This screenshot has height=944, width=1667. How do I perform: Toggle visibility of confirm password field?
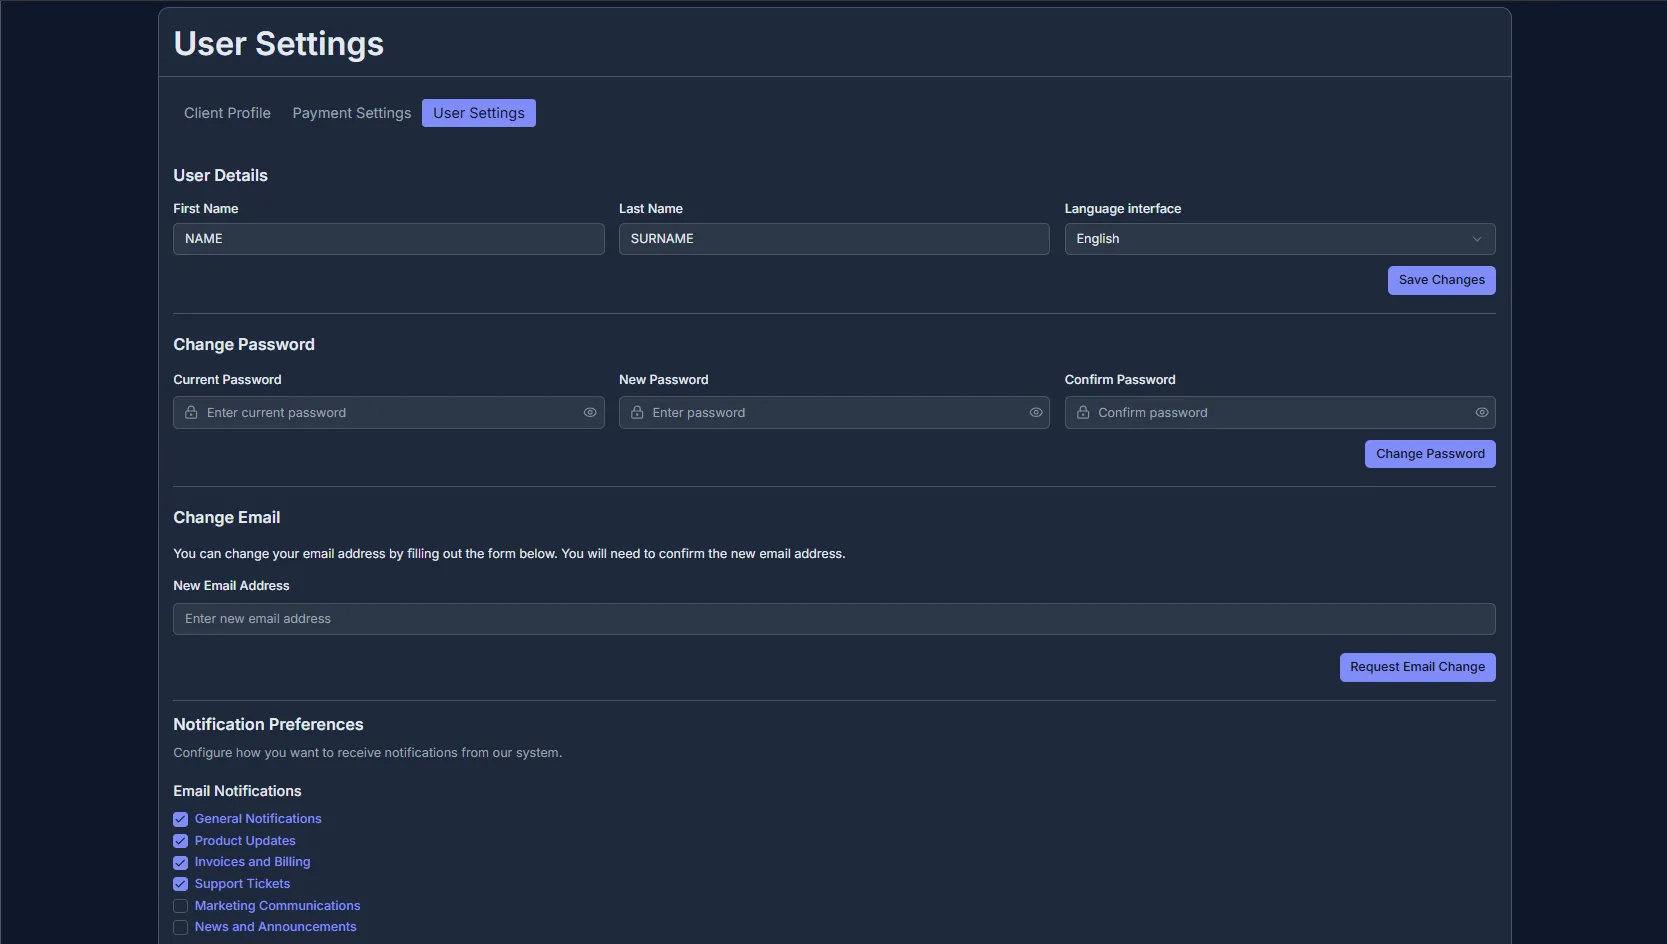(1482, 413)
